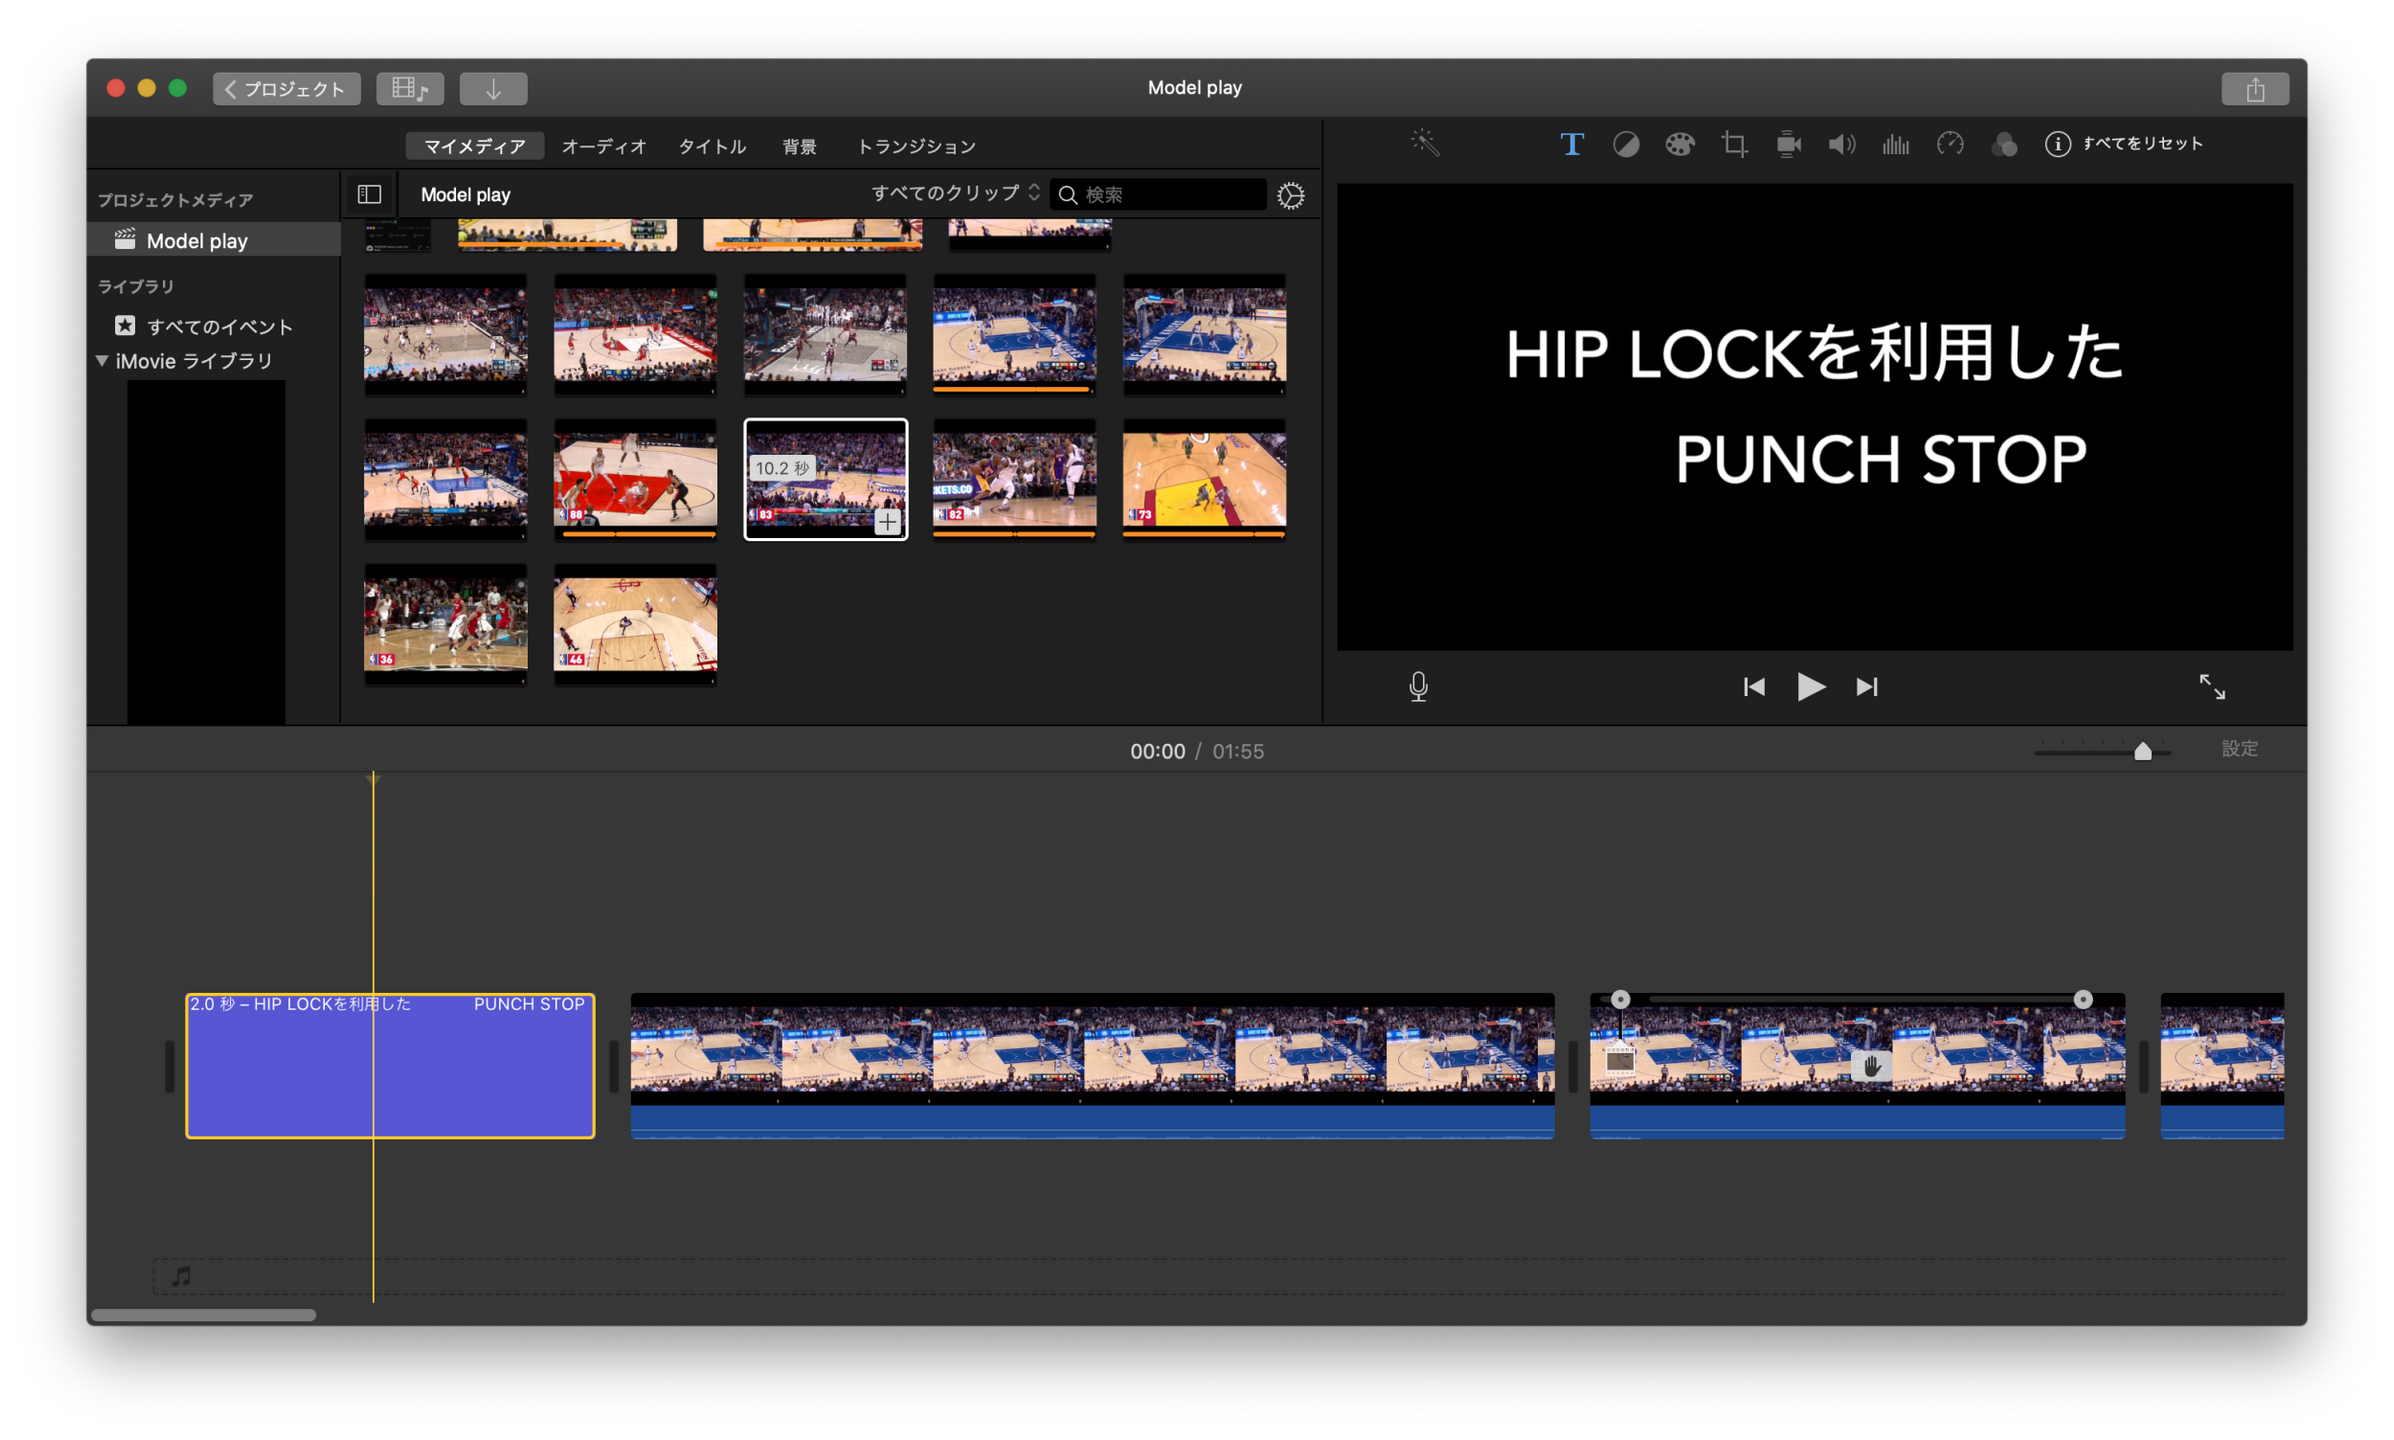Switch to the トランジション tab
Image resolution: width=2394 pixels, height=1440 pixels.
tap(916, 146)
